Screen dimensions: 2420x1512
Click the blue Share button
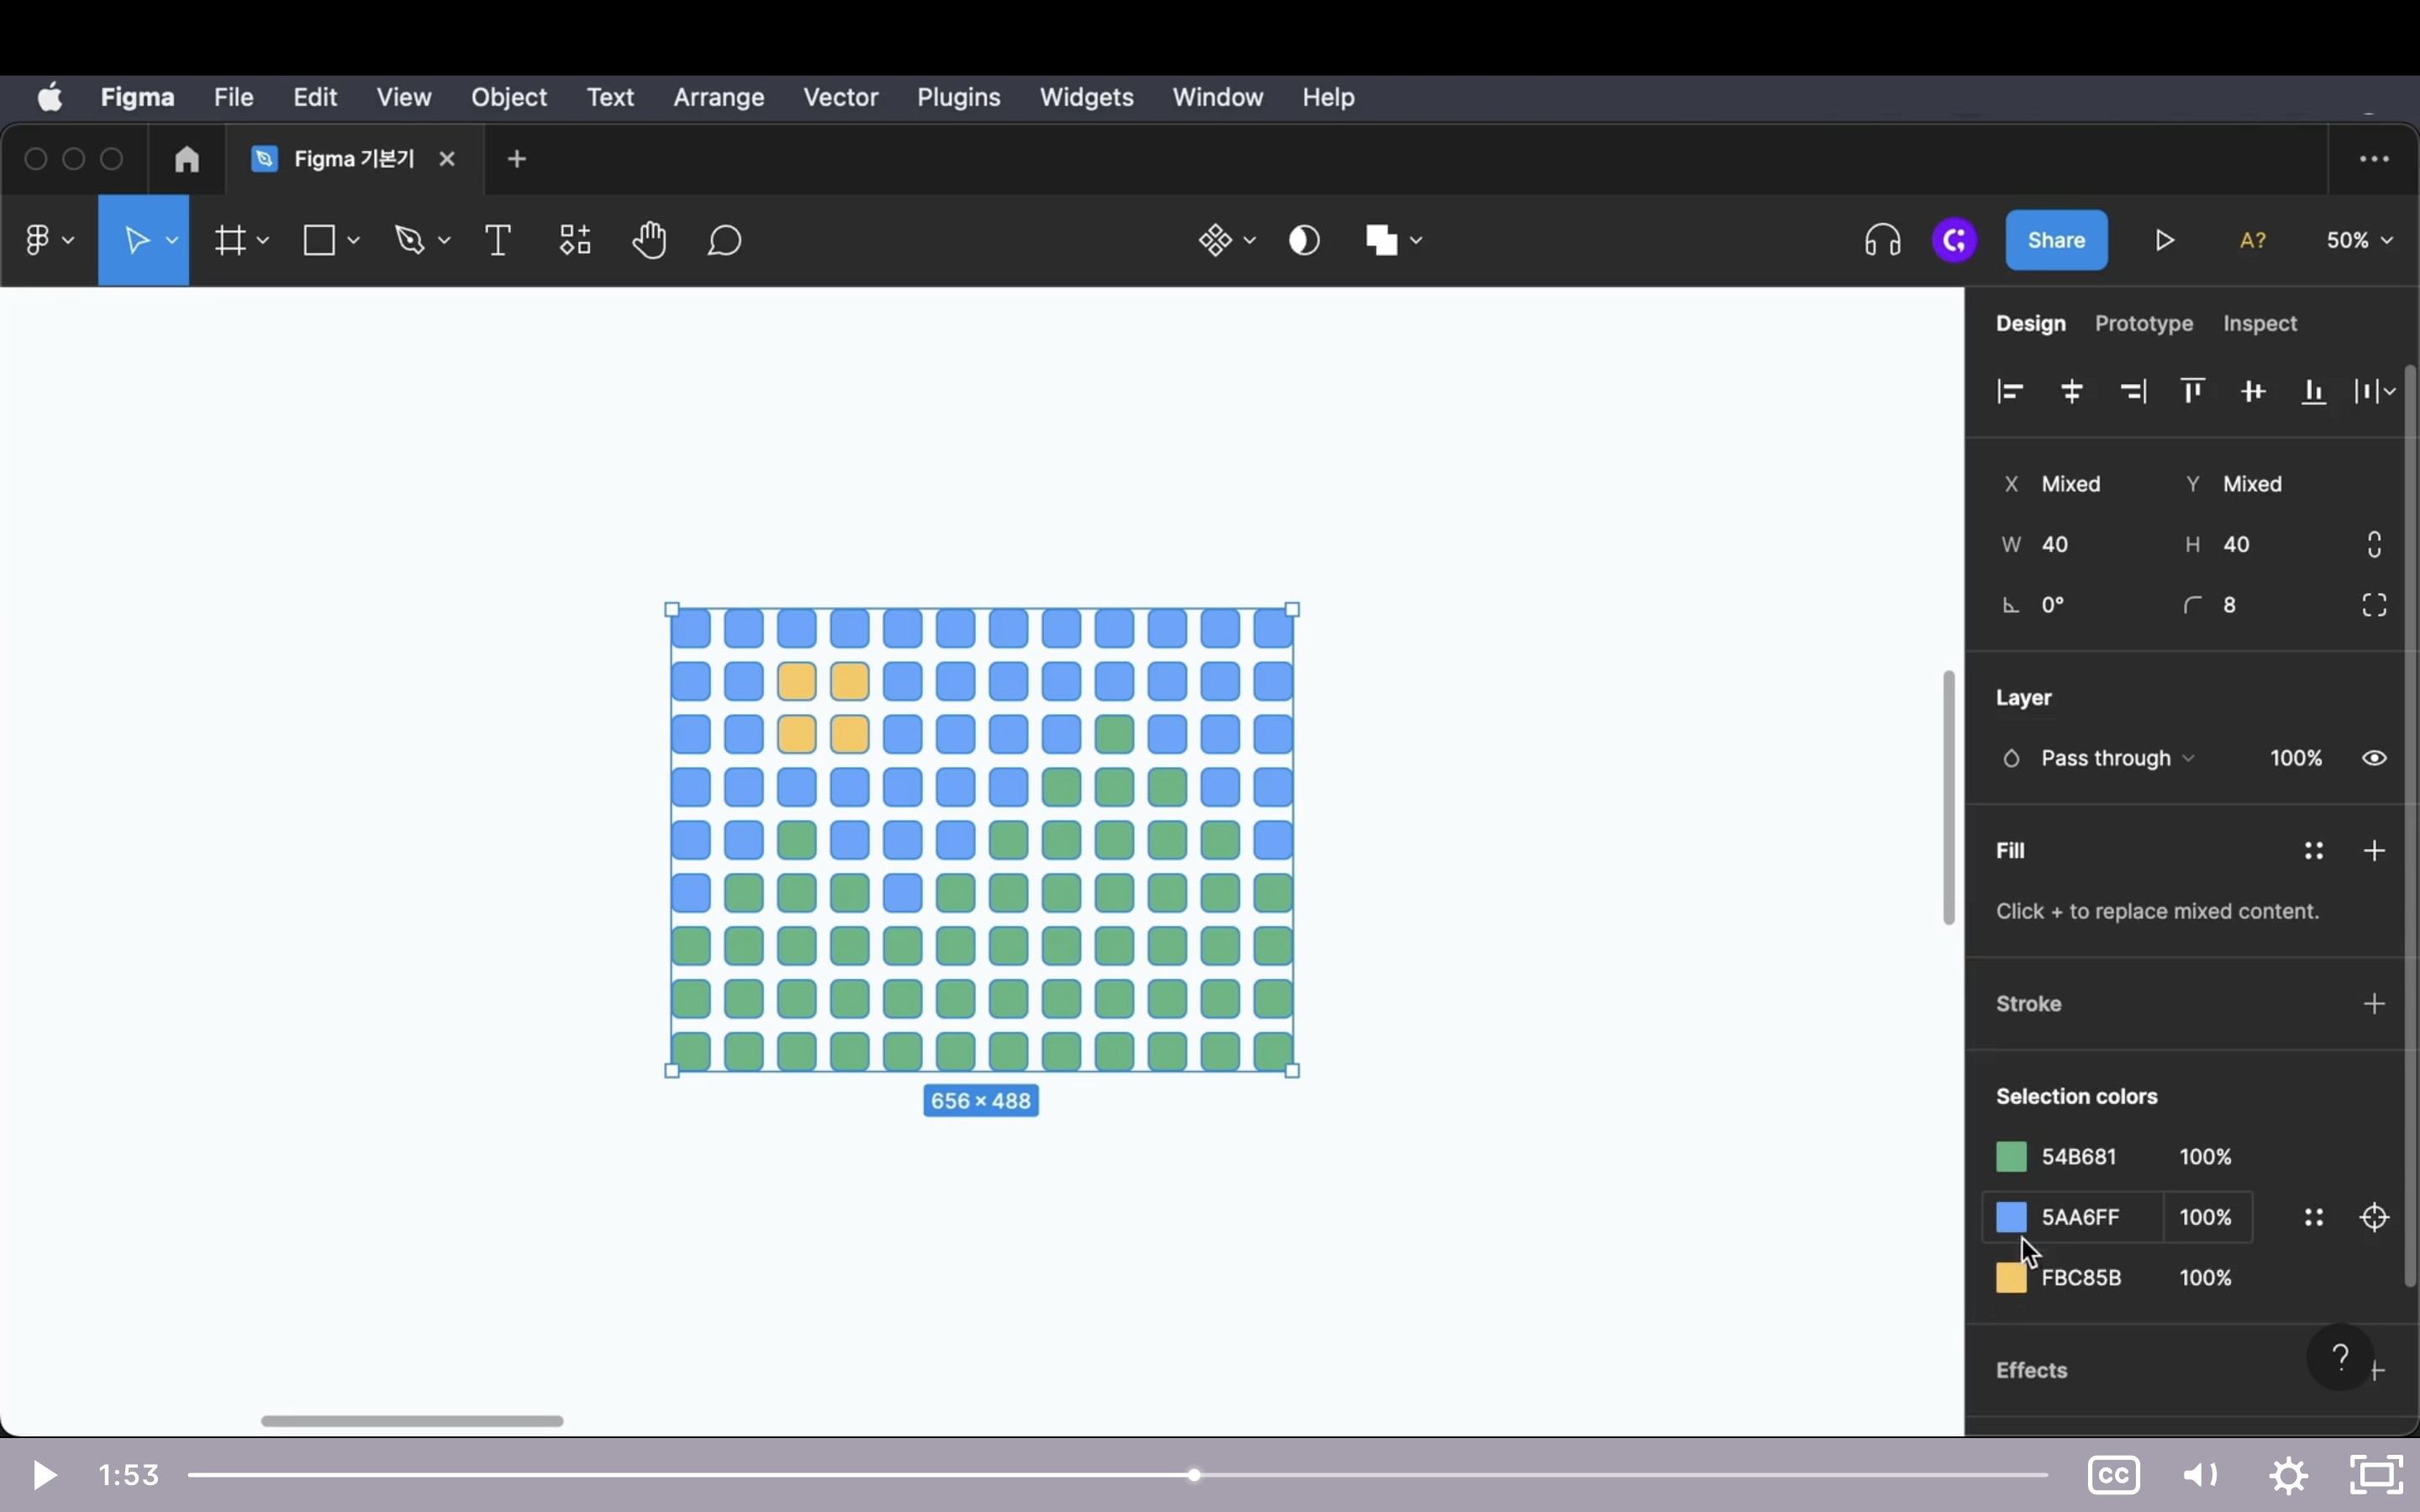[x=2056, y=240]
